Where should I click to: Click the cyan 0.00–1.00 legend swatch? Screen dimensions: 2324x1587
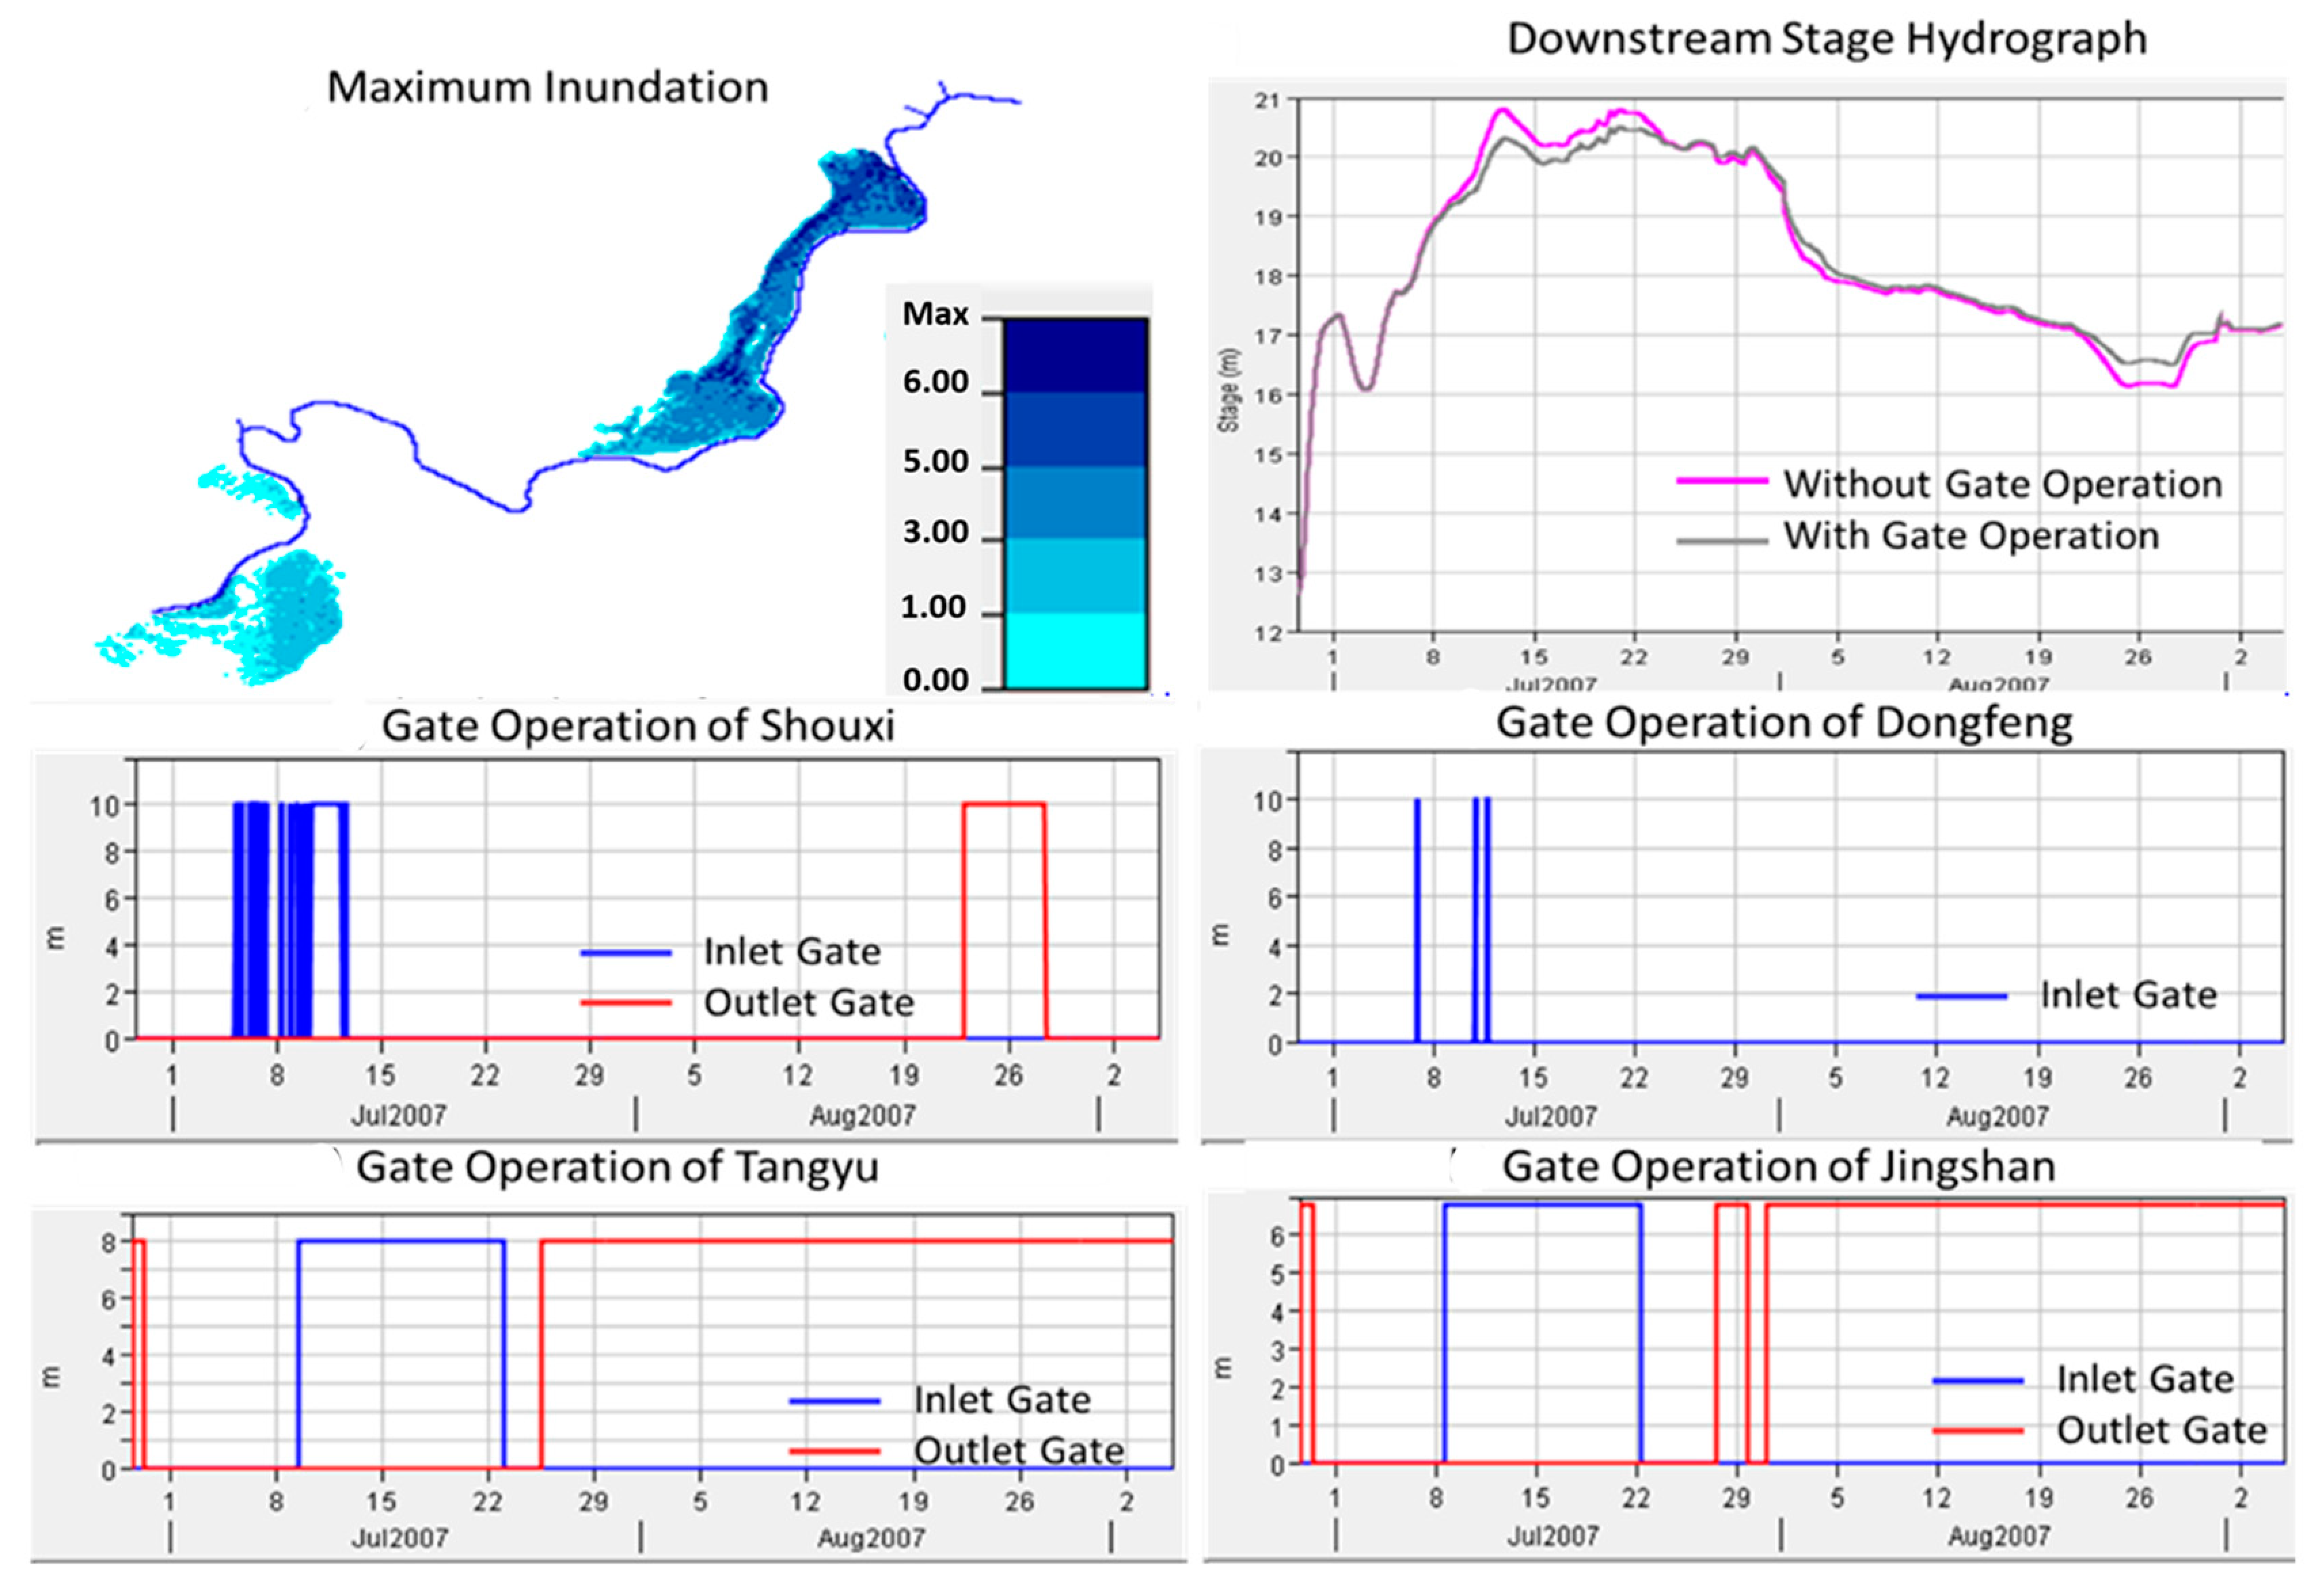(x=1075, y=651)
